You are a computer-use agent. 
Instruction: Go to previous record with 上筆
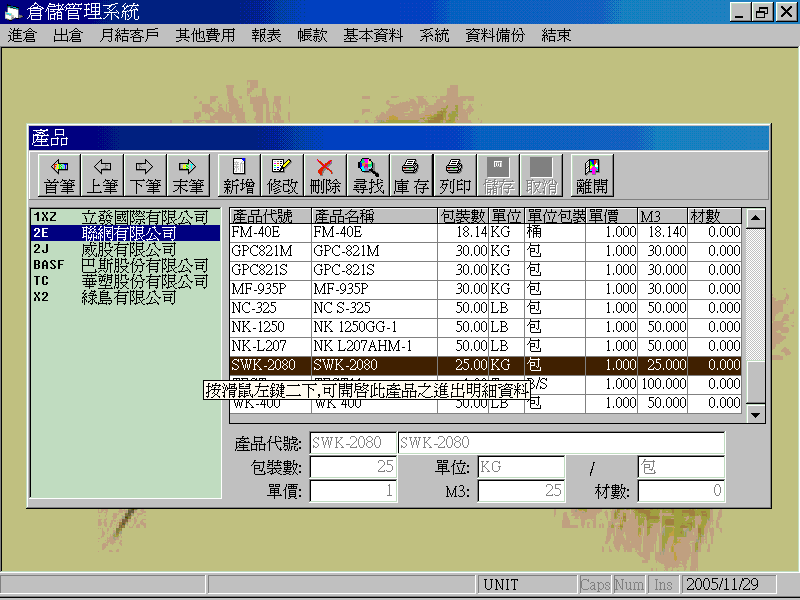click(x=102, y=175)
